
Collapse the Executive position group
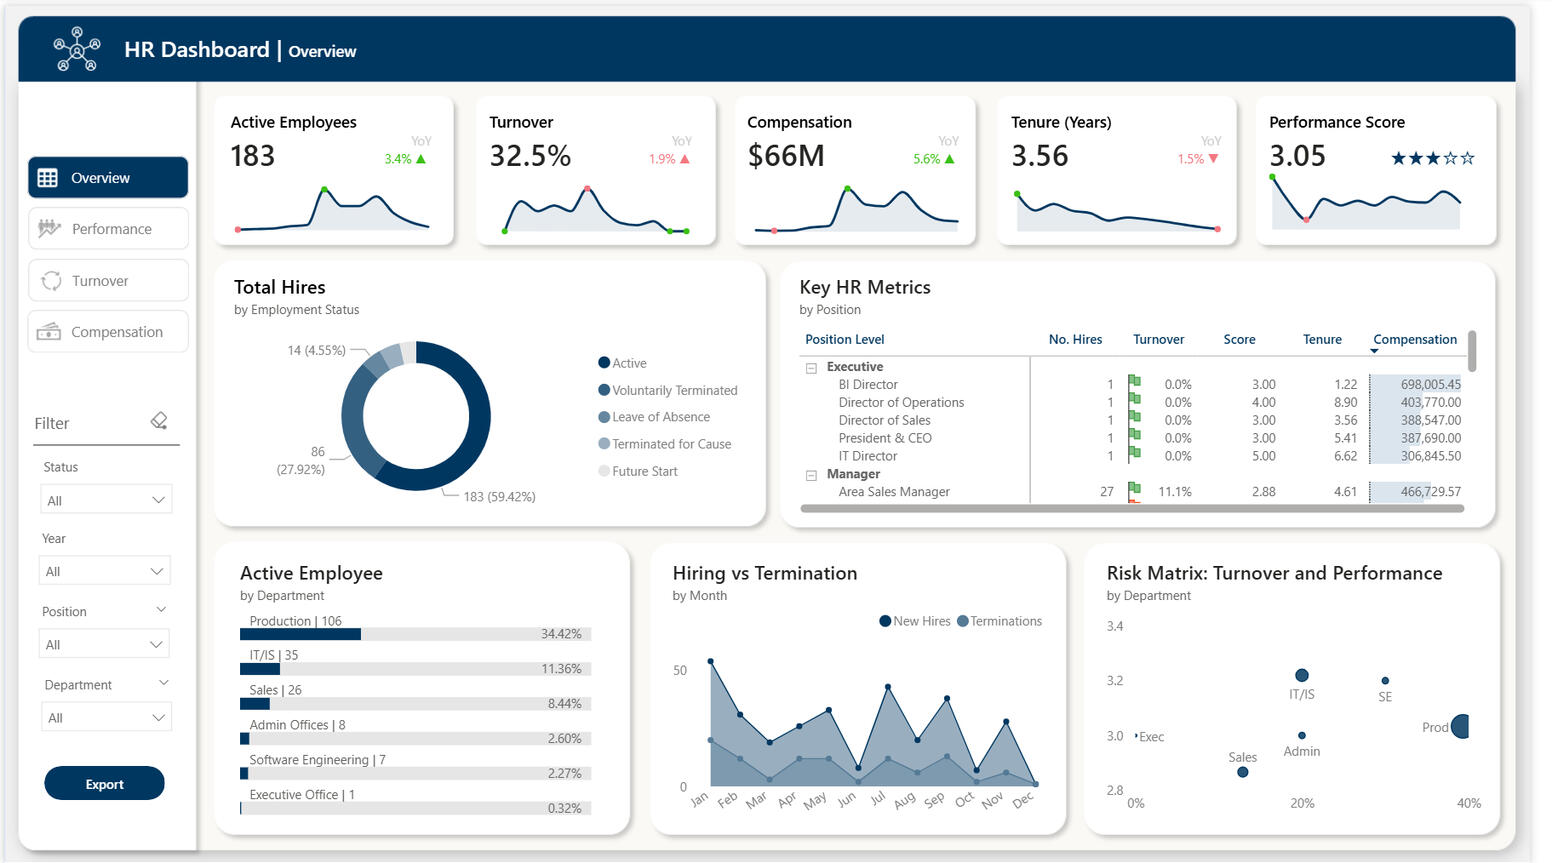pos(811,368)
